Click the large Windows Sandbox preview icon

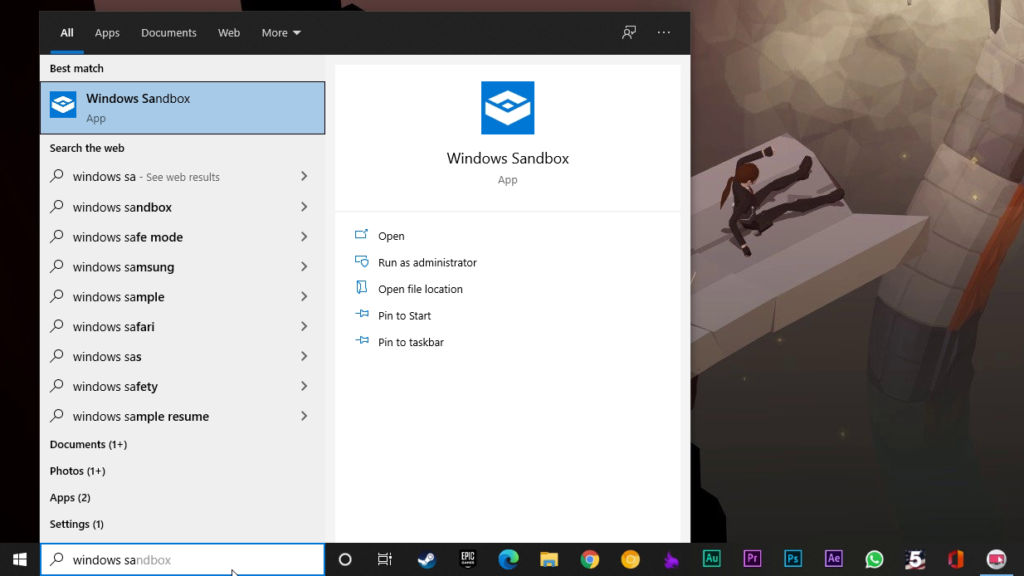(507, 108)
